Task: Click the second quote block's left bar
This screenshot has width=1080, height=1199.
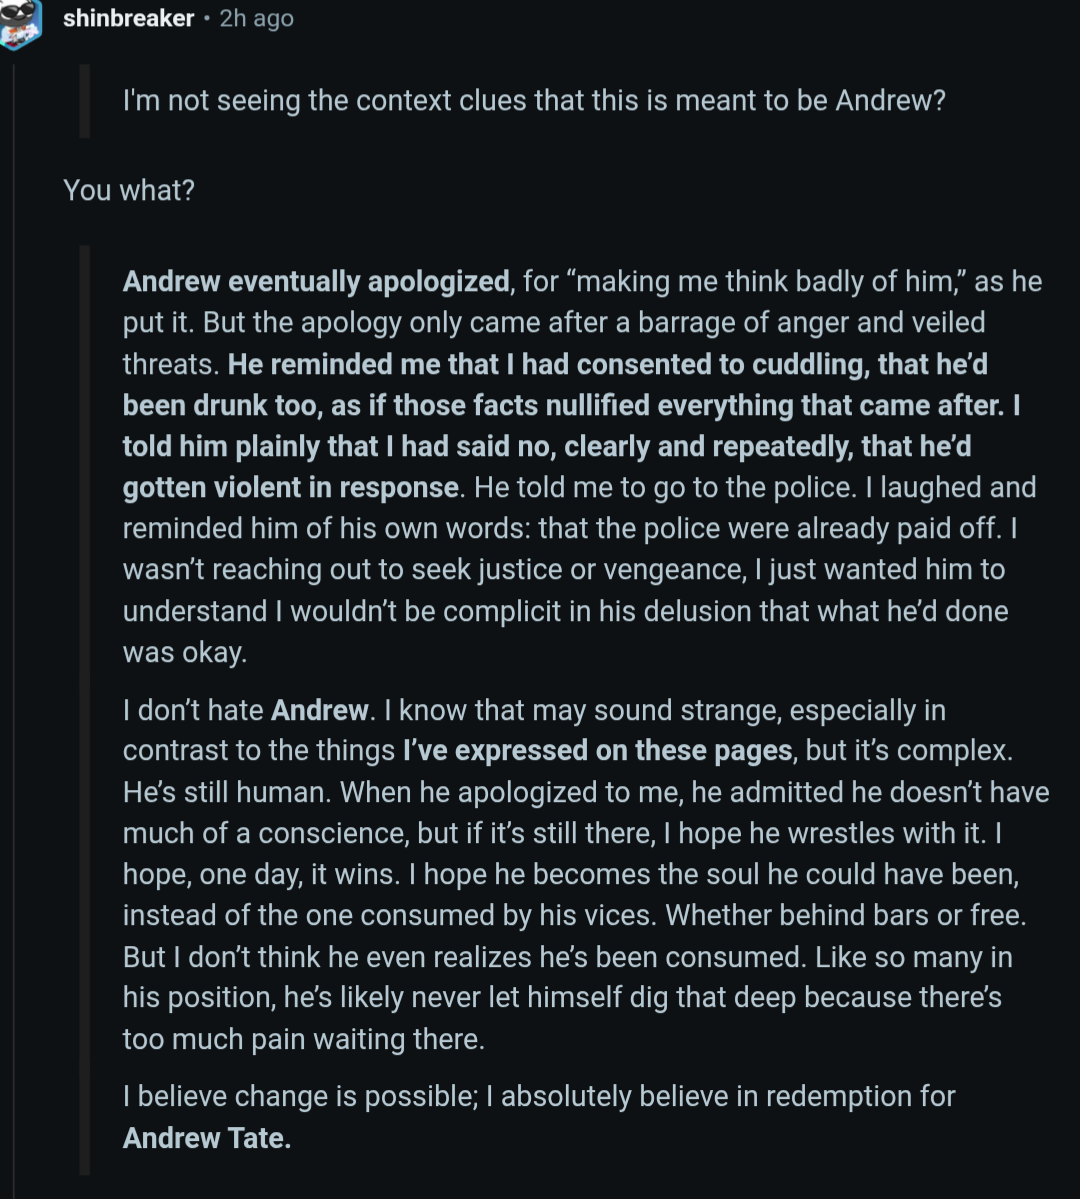Action: tap(84, 710)
